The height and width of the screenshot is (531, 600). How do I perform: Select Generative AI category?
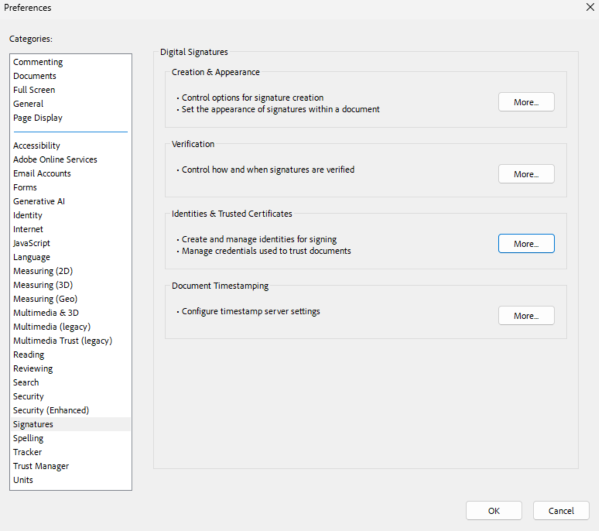click(39, 201)
